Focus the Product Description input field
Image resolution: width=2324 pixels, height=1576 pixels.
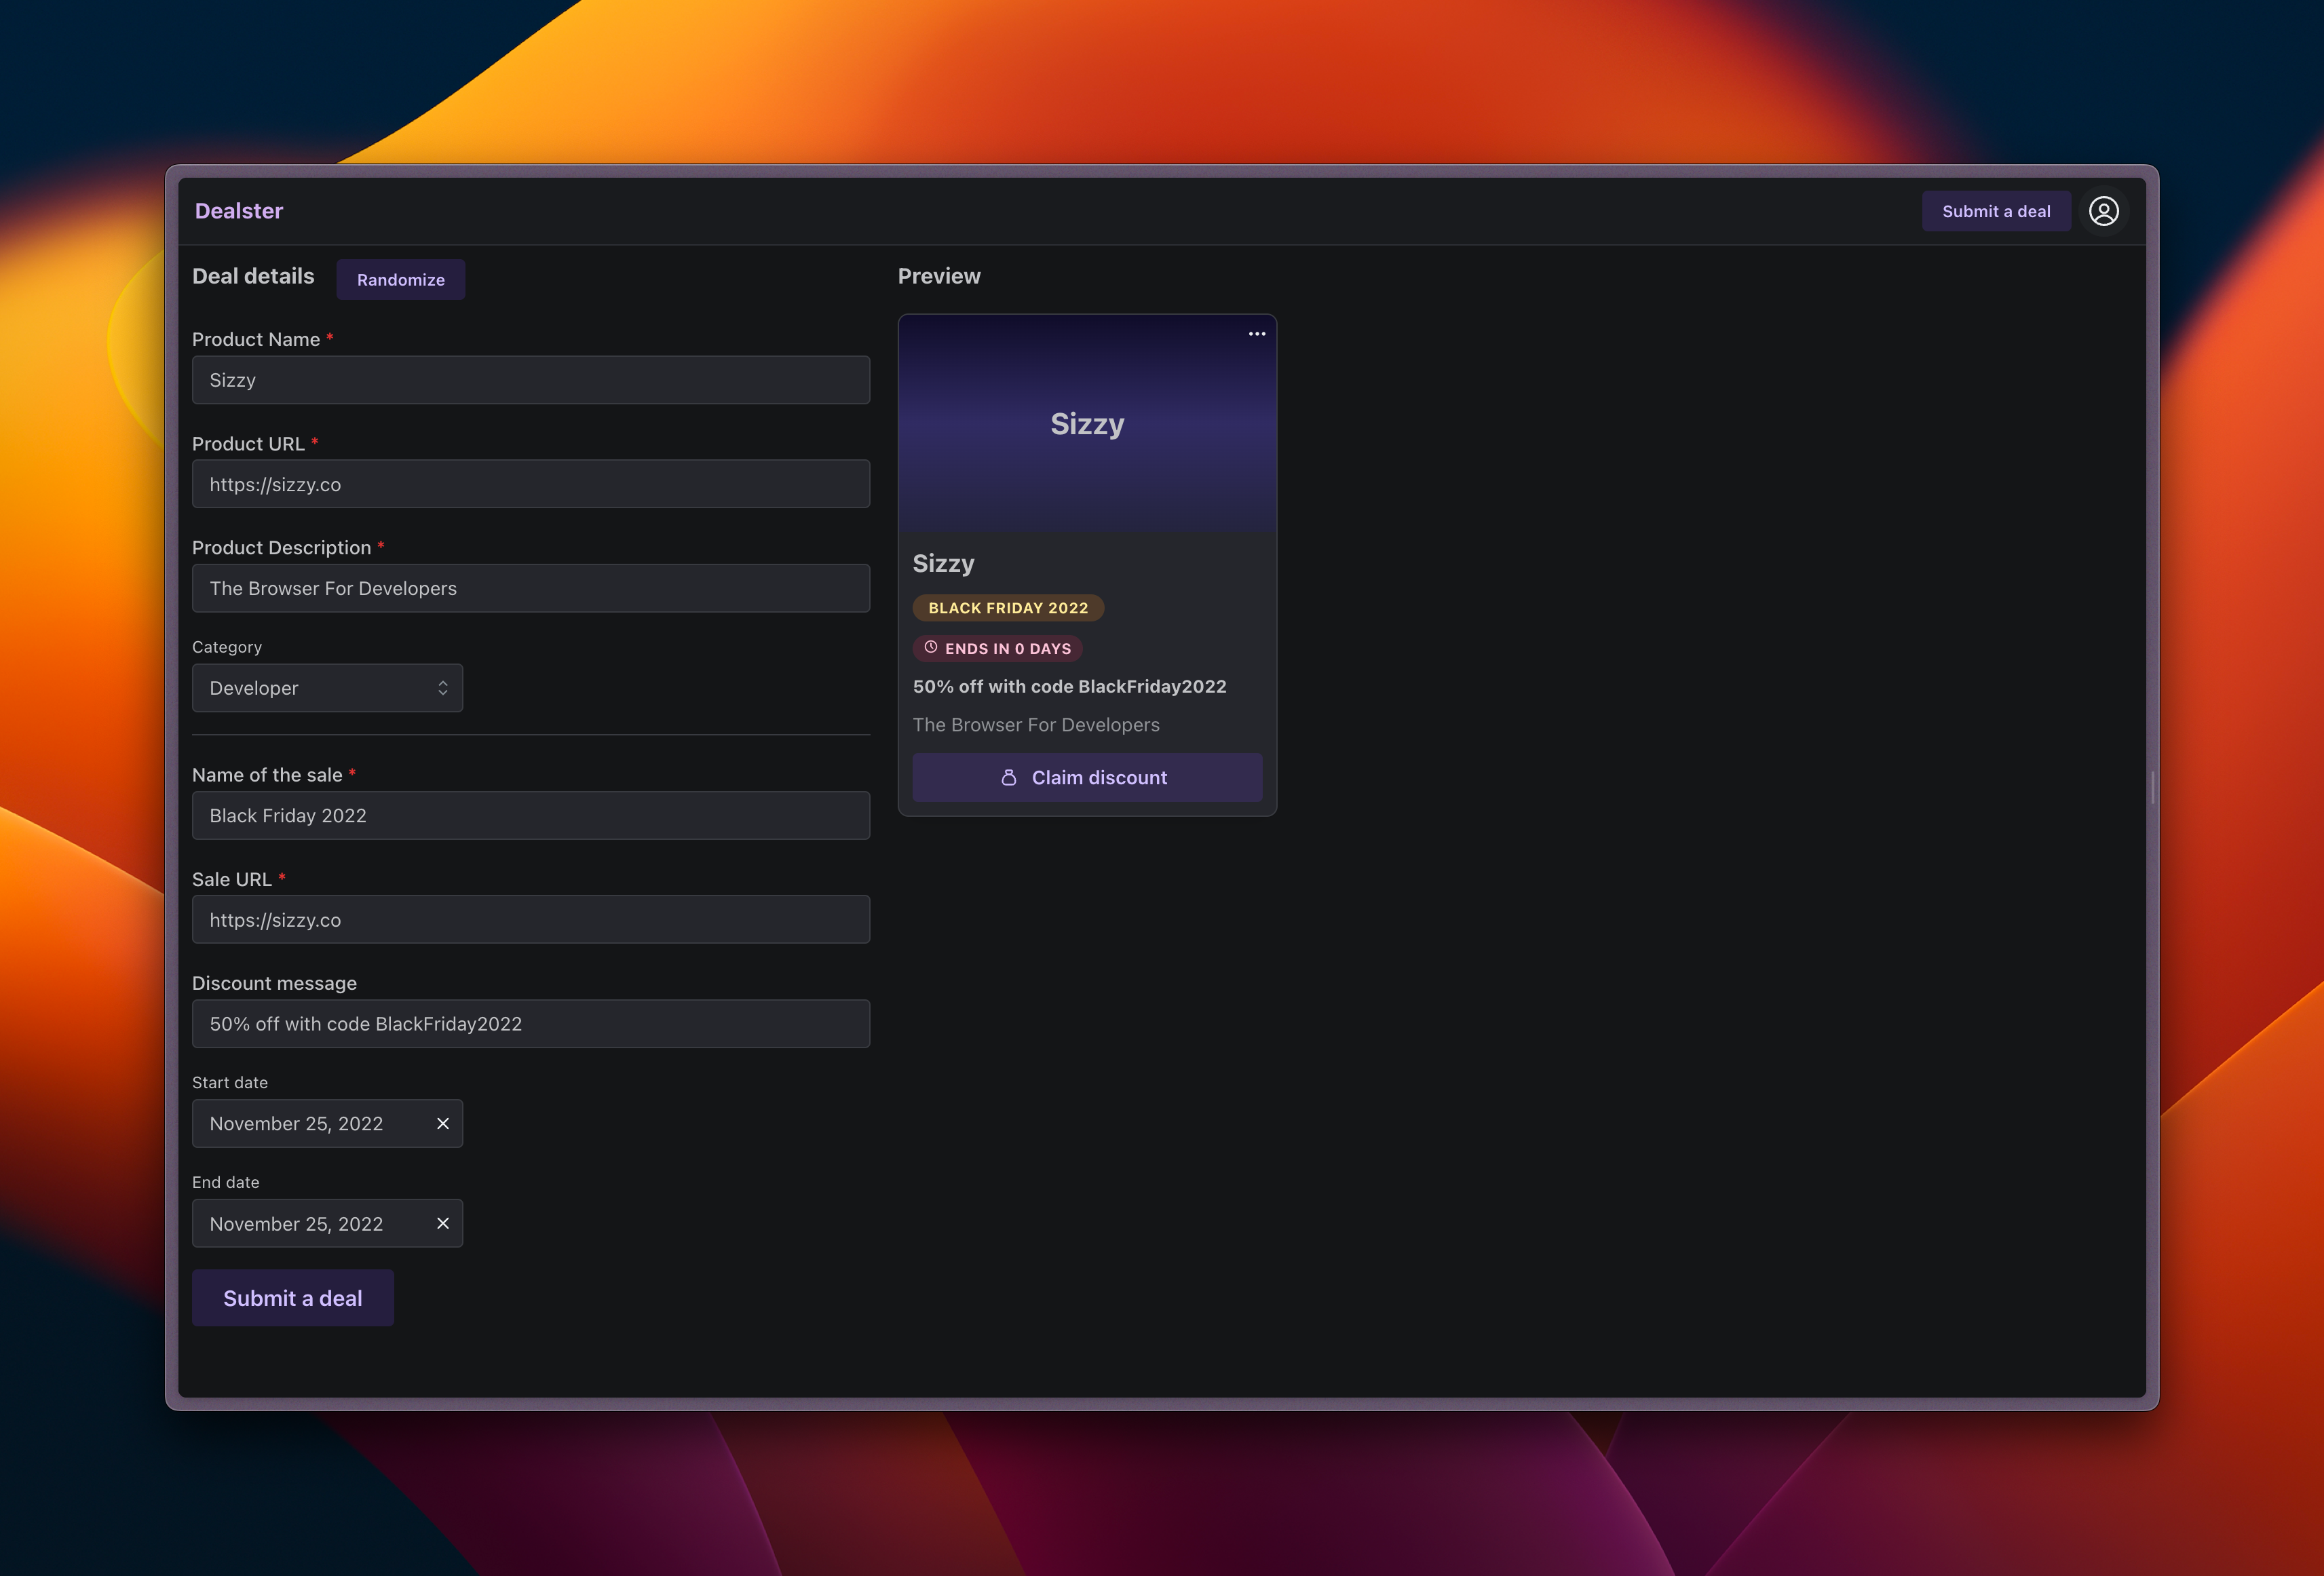tap(531, 588)
